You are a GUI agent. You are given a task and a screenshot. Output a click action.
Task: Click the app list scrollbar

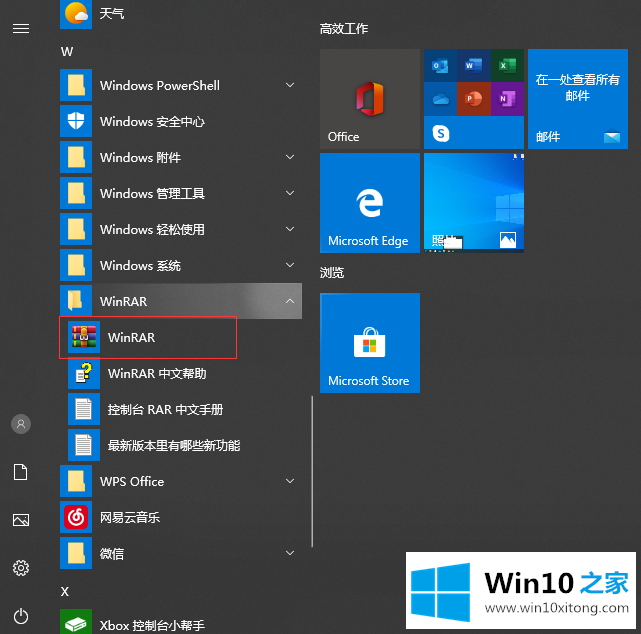pos(312,471)
